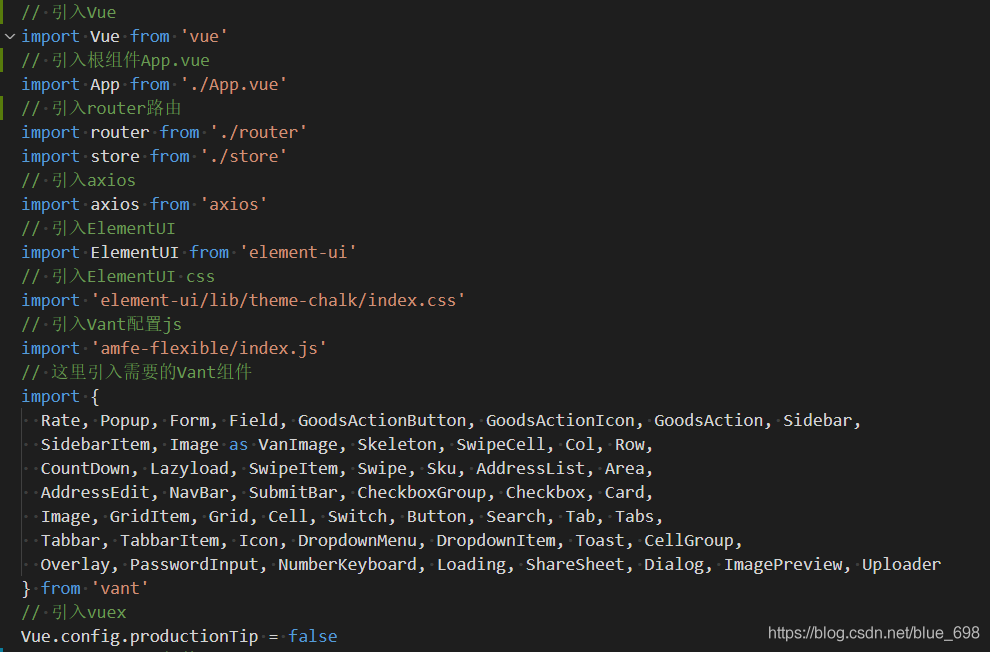Place cursor on './store' string
The image size is (990, 652).
(x=244, y=157)
